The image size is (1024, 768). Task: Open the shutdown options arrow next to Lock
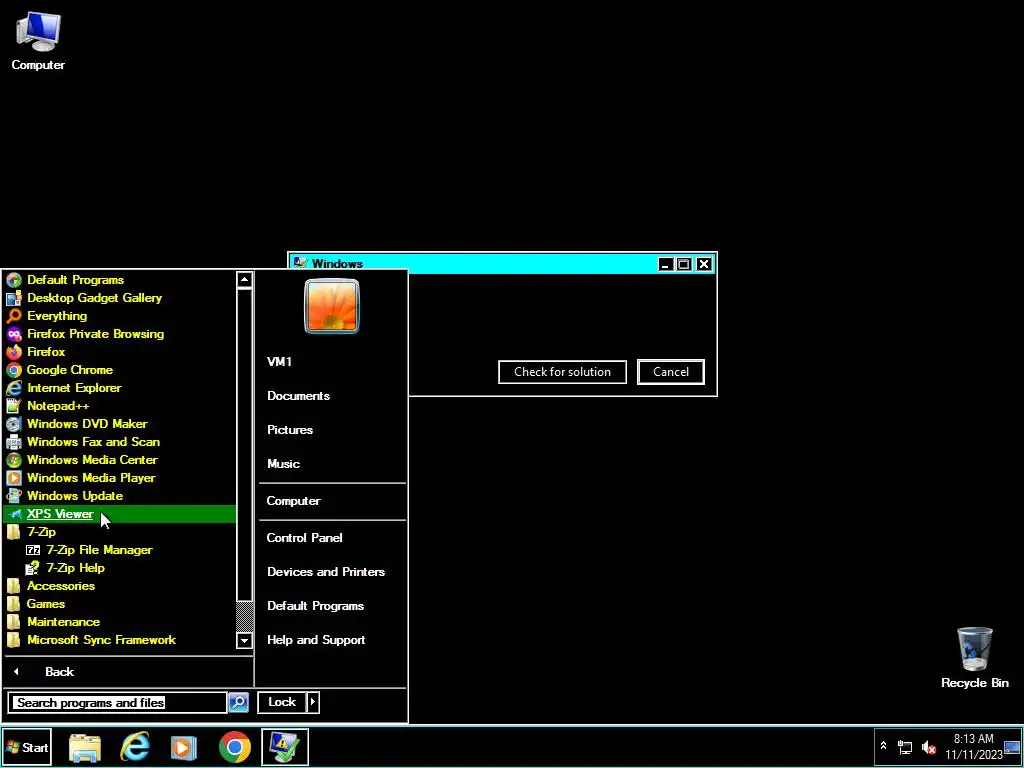(x=313, y=702)
